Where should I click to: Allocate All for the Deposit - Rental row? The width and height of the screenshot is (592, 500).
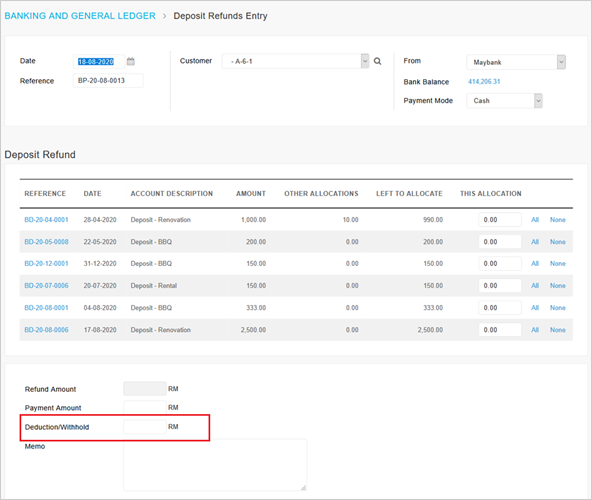(x=535, y=285)
